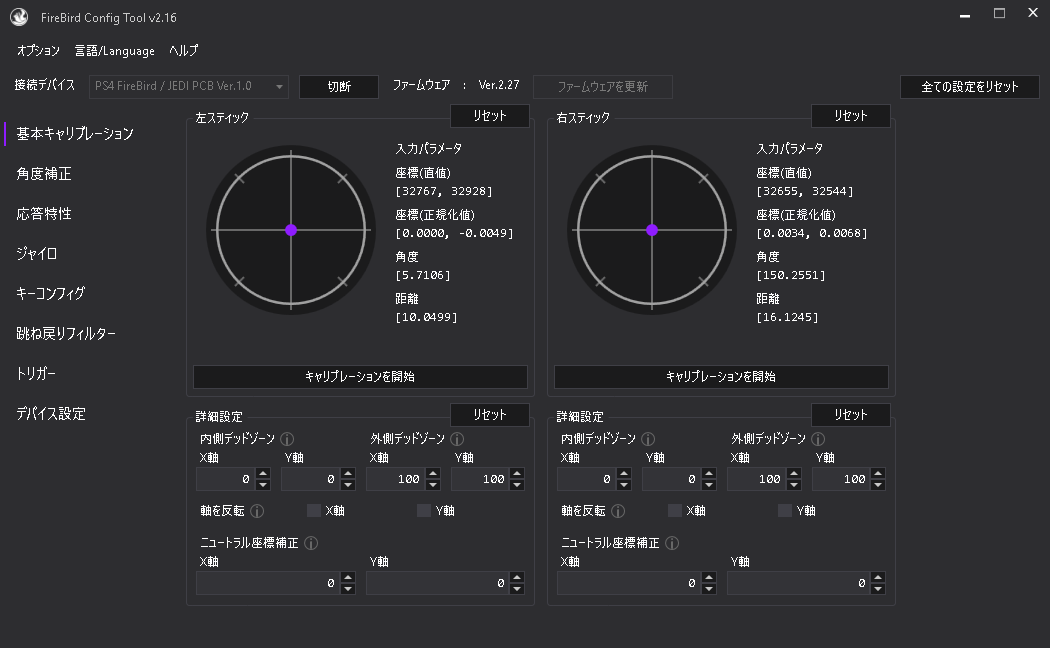Enable left stick X軸 invert checkbox
The image size is (1050, 648).
314,511
